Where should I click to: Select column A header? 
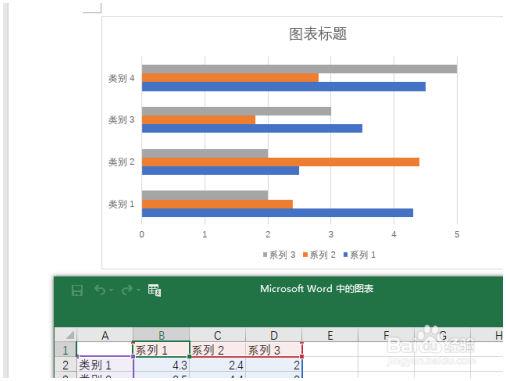click(x=105, y=335)
